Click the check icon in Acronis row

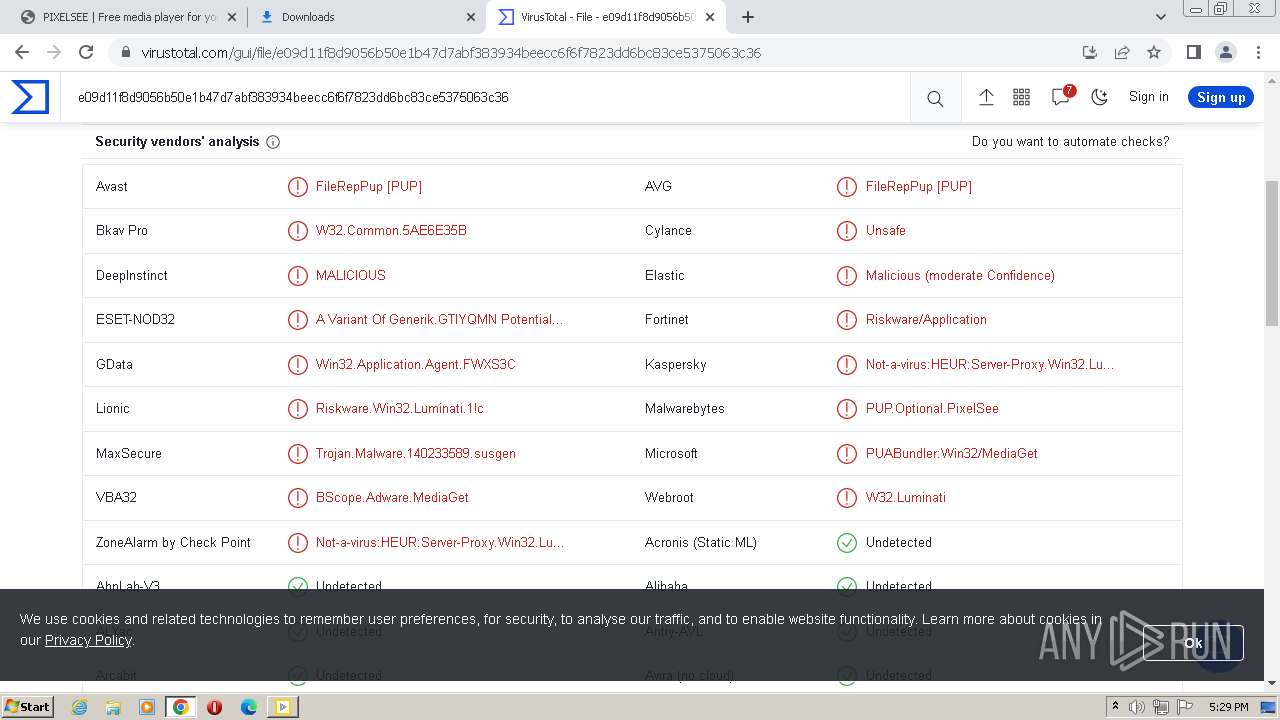click(847, 543)
